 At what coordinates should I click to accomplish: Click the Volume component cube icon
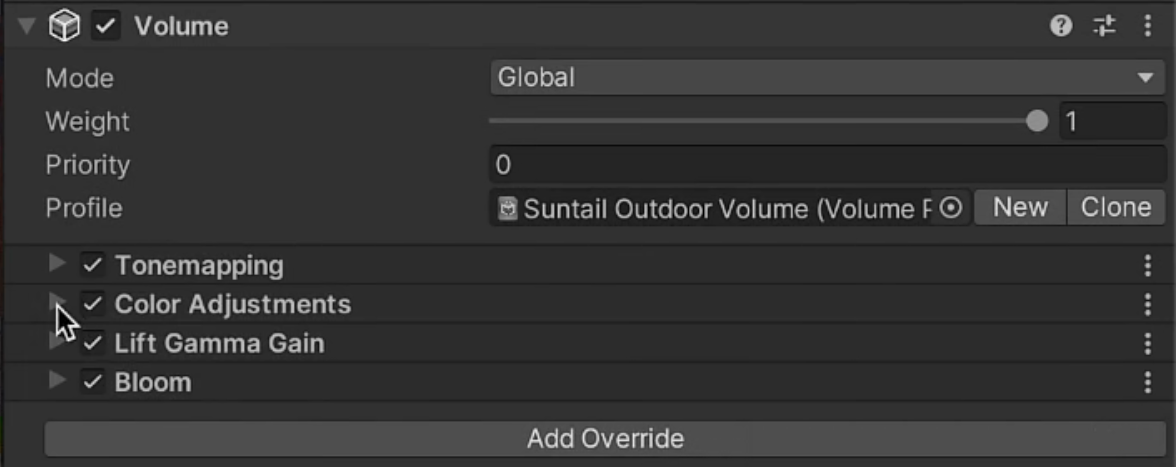point(64,27)
